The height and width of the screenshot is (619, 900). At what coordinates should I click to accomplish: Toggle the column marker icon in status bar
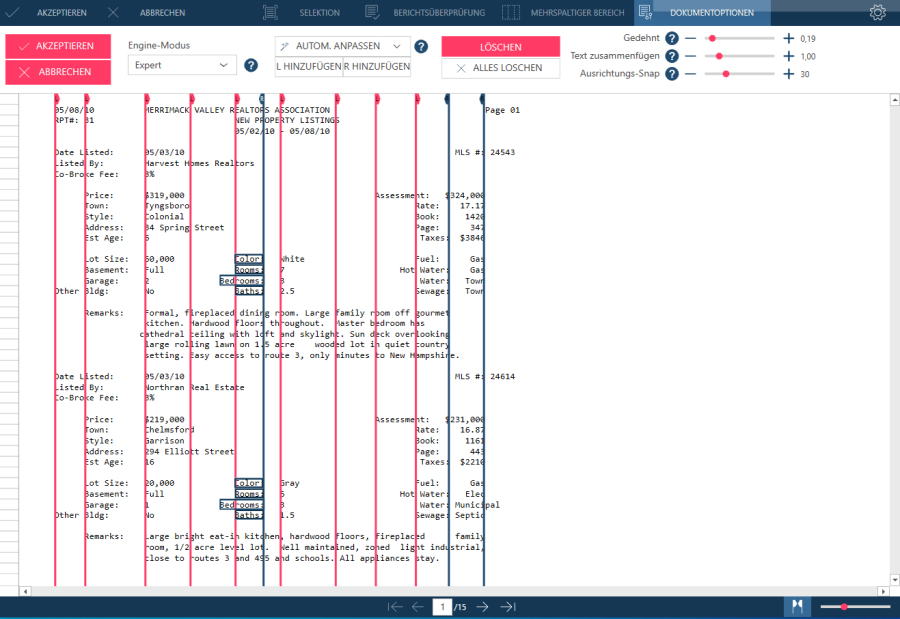(797, 607)
